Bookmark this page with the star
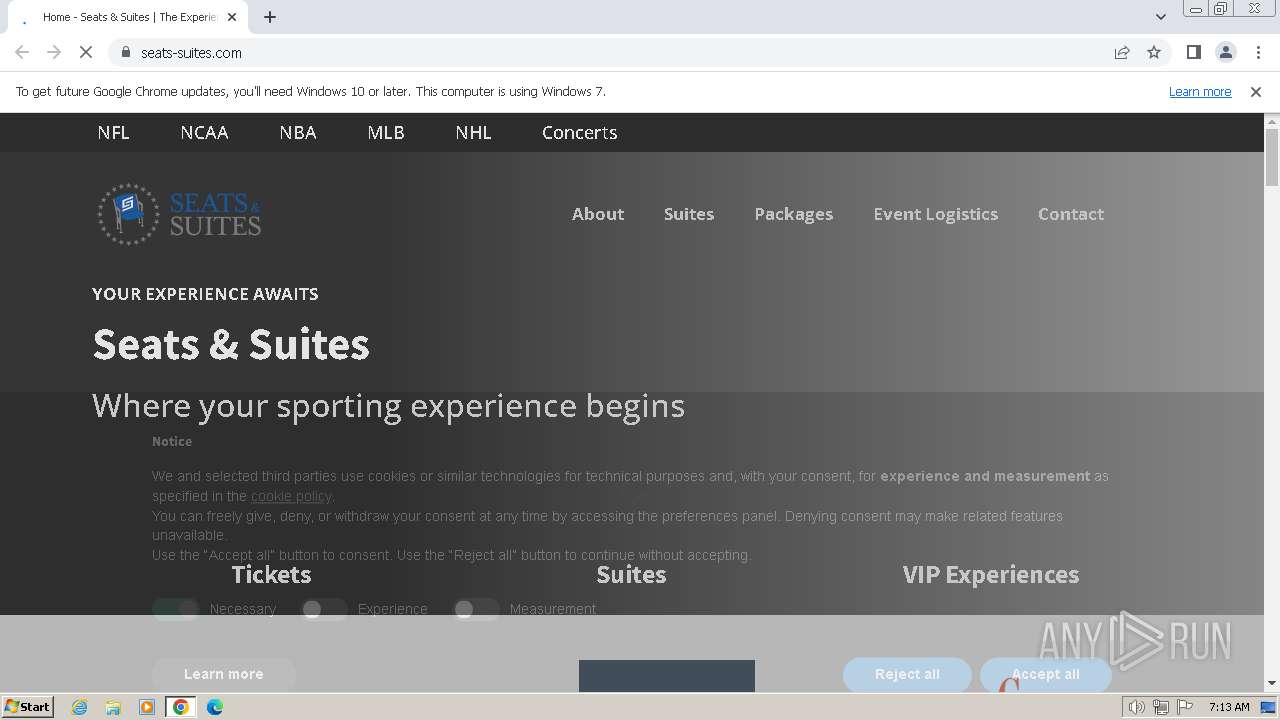The height and width of the screenshot is (720, 1280). pos(1154,52)
